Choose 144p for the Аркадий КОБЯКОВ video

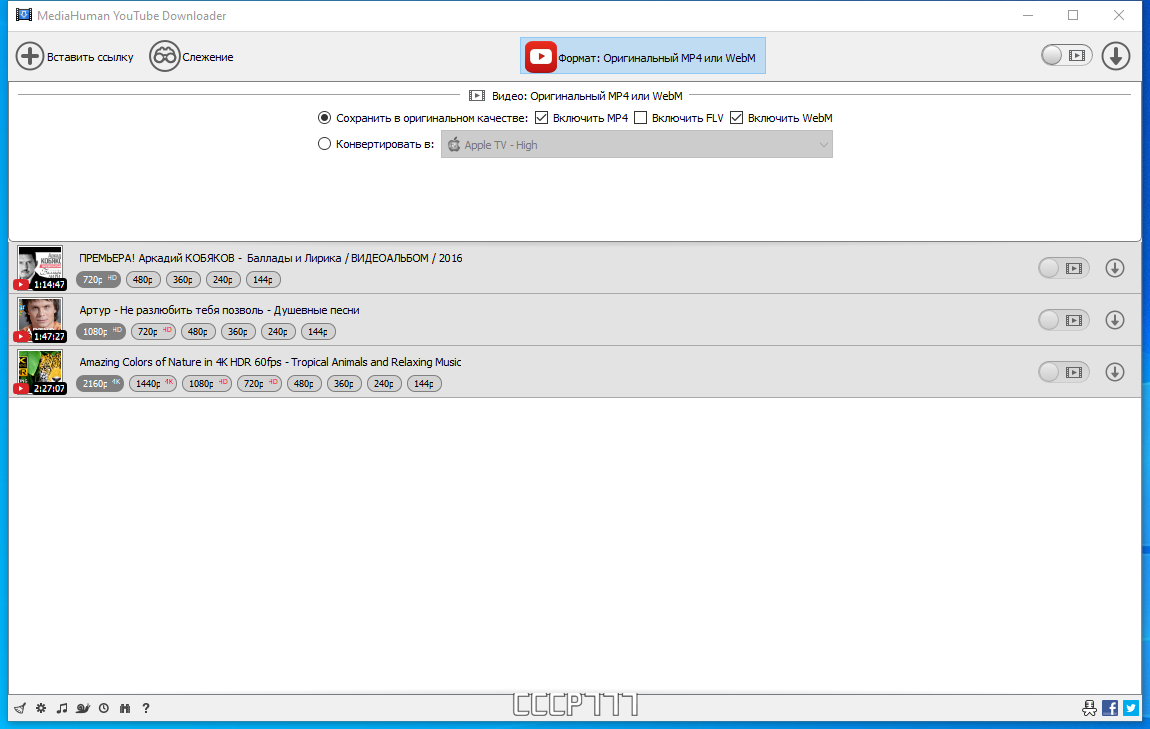(x=263, y=279)
